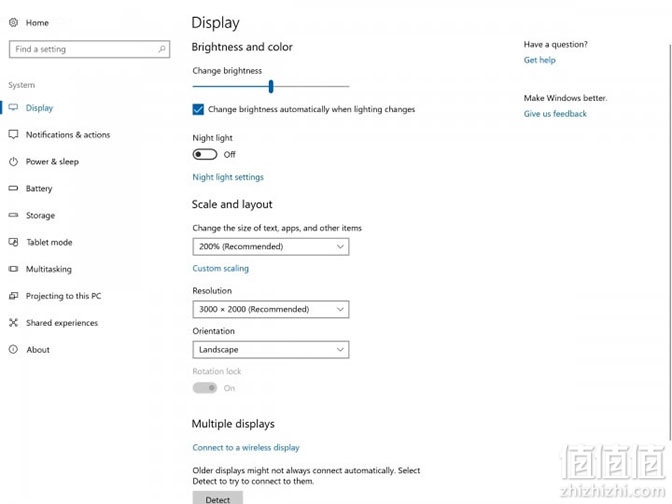Image resolution: width=672 pixels, height=504 pixels.
Task: Expand the 3000 × 2000 Resolution dropdown
Action: 271,309
